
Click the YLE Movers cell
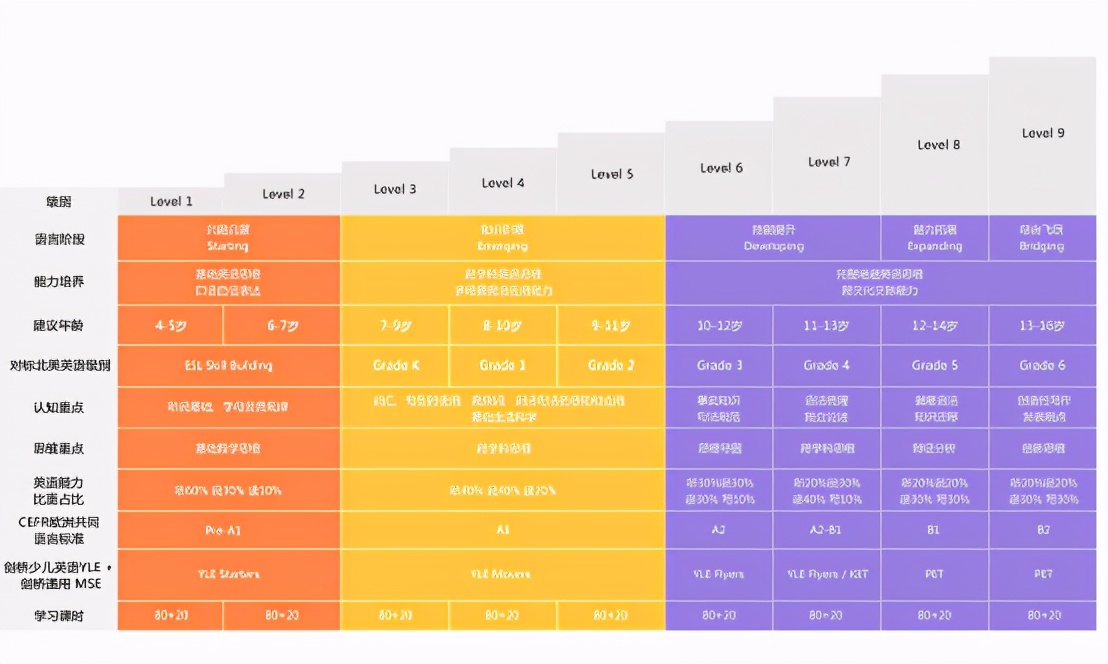click(502, 575)
